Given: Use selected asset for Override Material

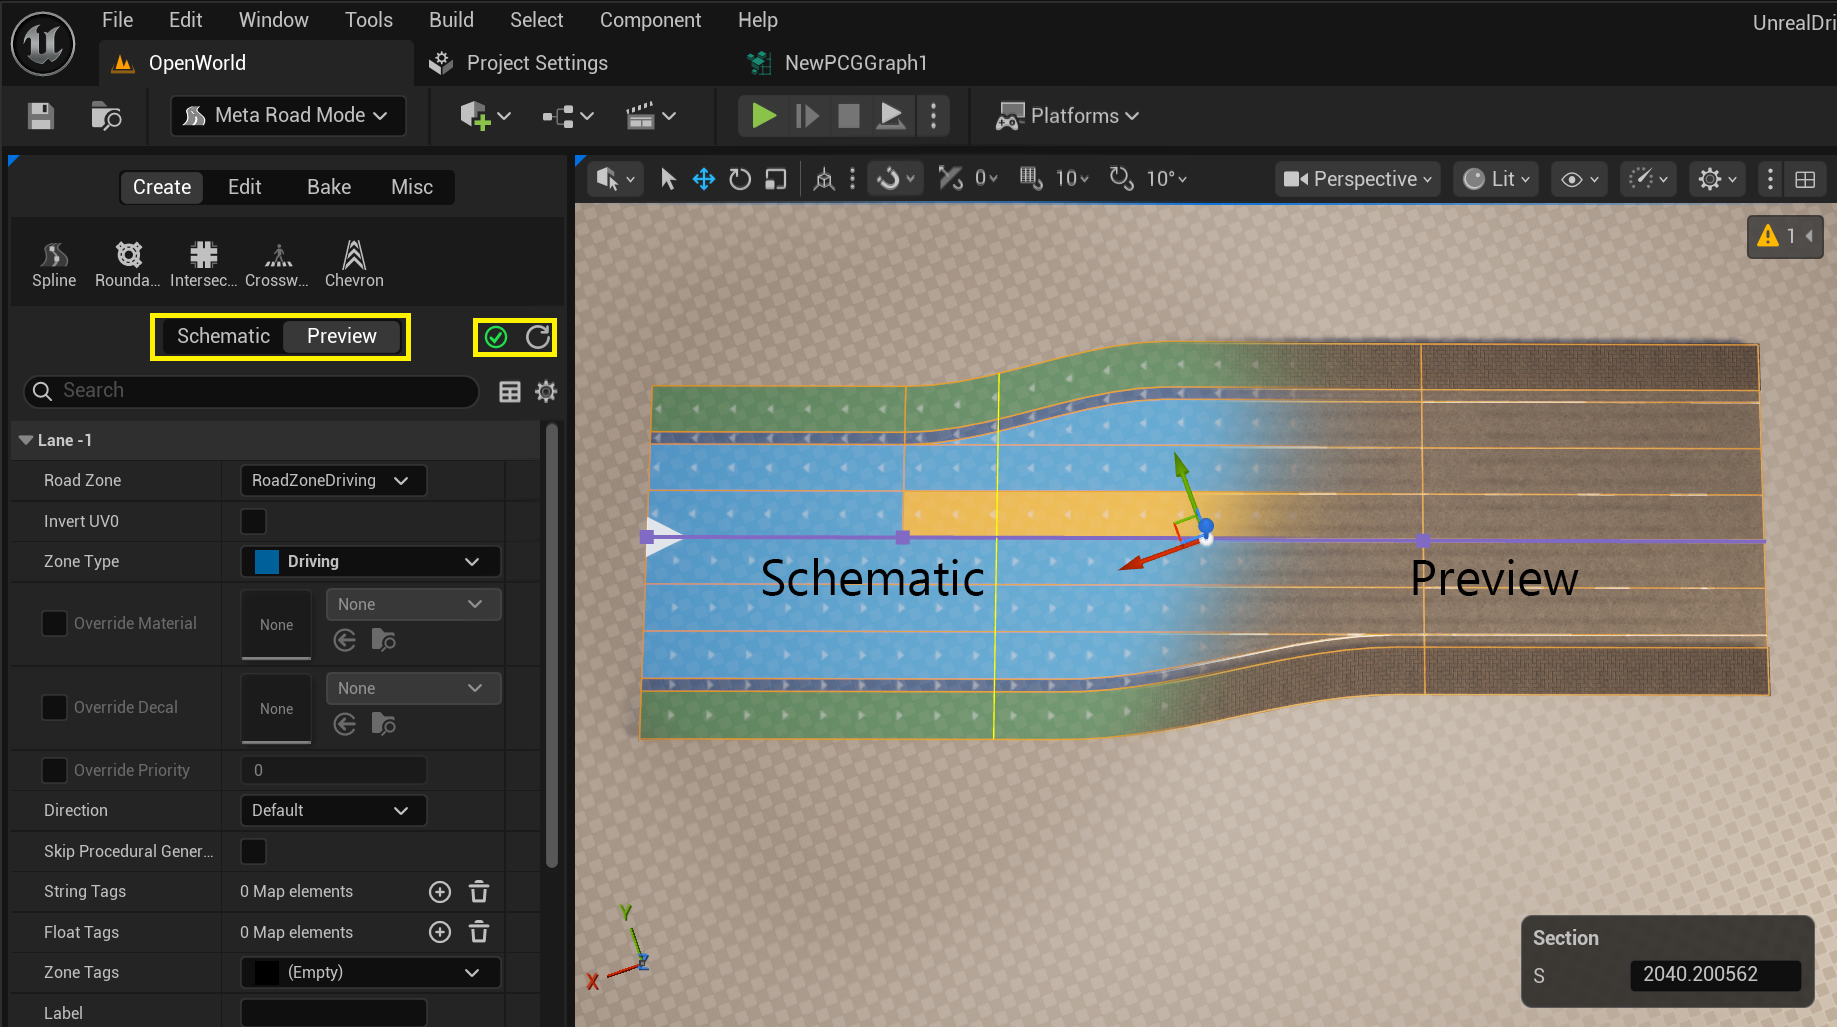Looking at the screenshot, I should pos(344,640).
